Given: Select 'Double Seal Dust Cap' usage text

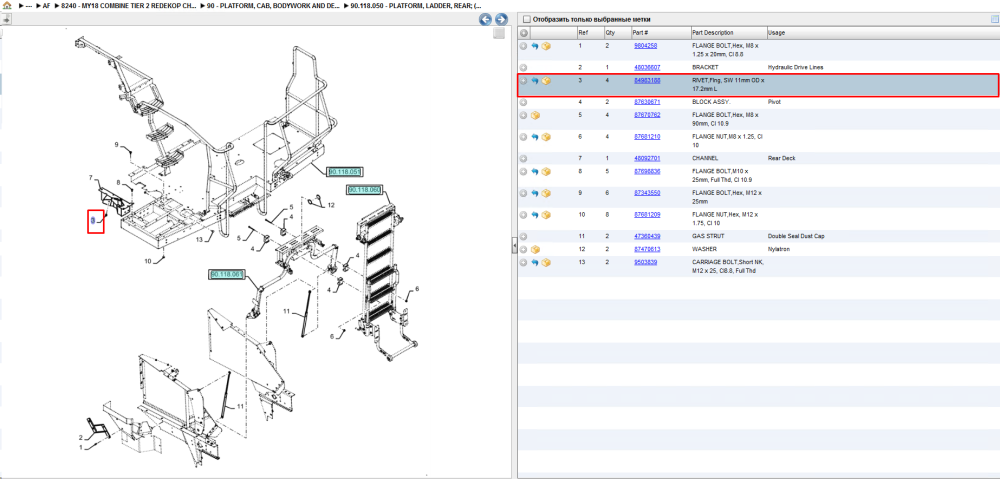Looking at the screenshot, I should click(797, 236).
